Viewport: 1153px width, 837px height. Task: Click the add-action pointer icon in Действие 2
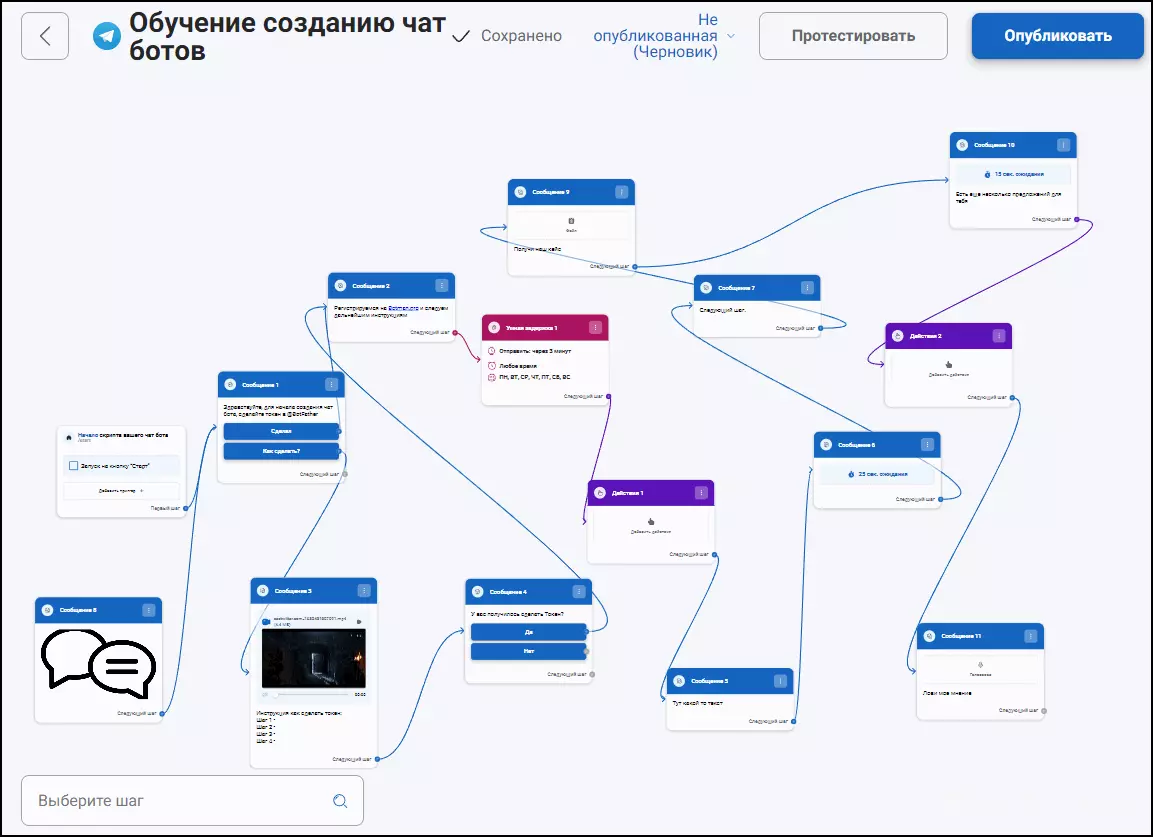pyautogui.click(x=949, y=364)
